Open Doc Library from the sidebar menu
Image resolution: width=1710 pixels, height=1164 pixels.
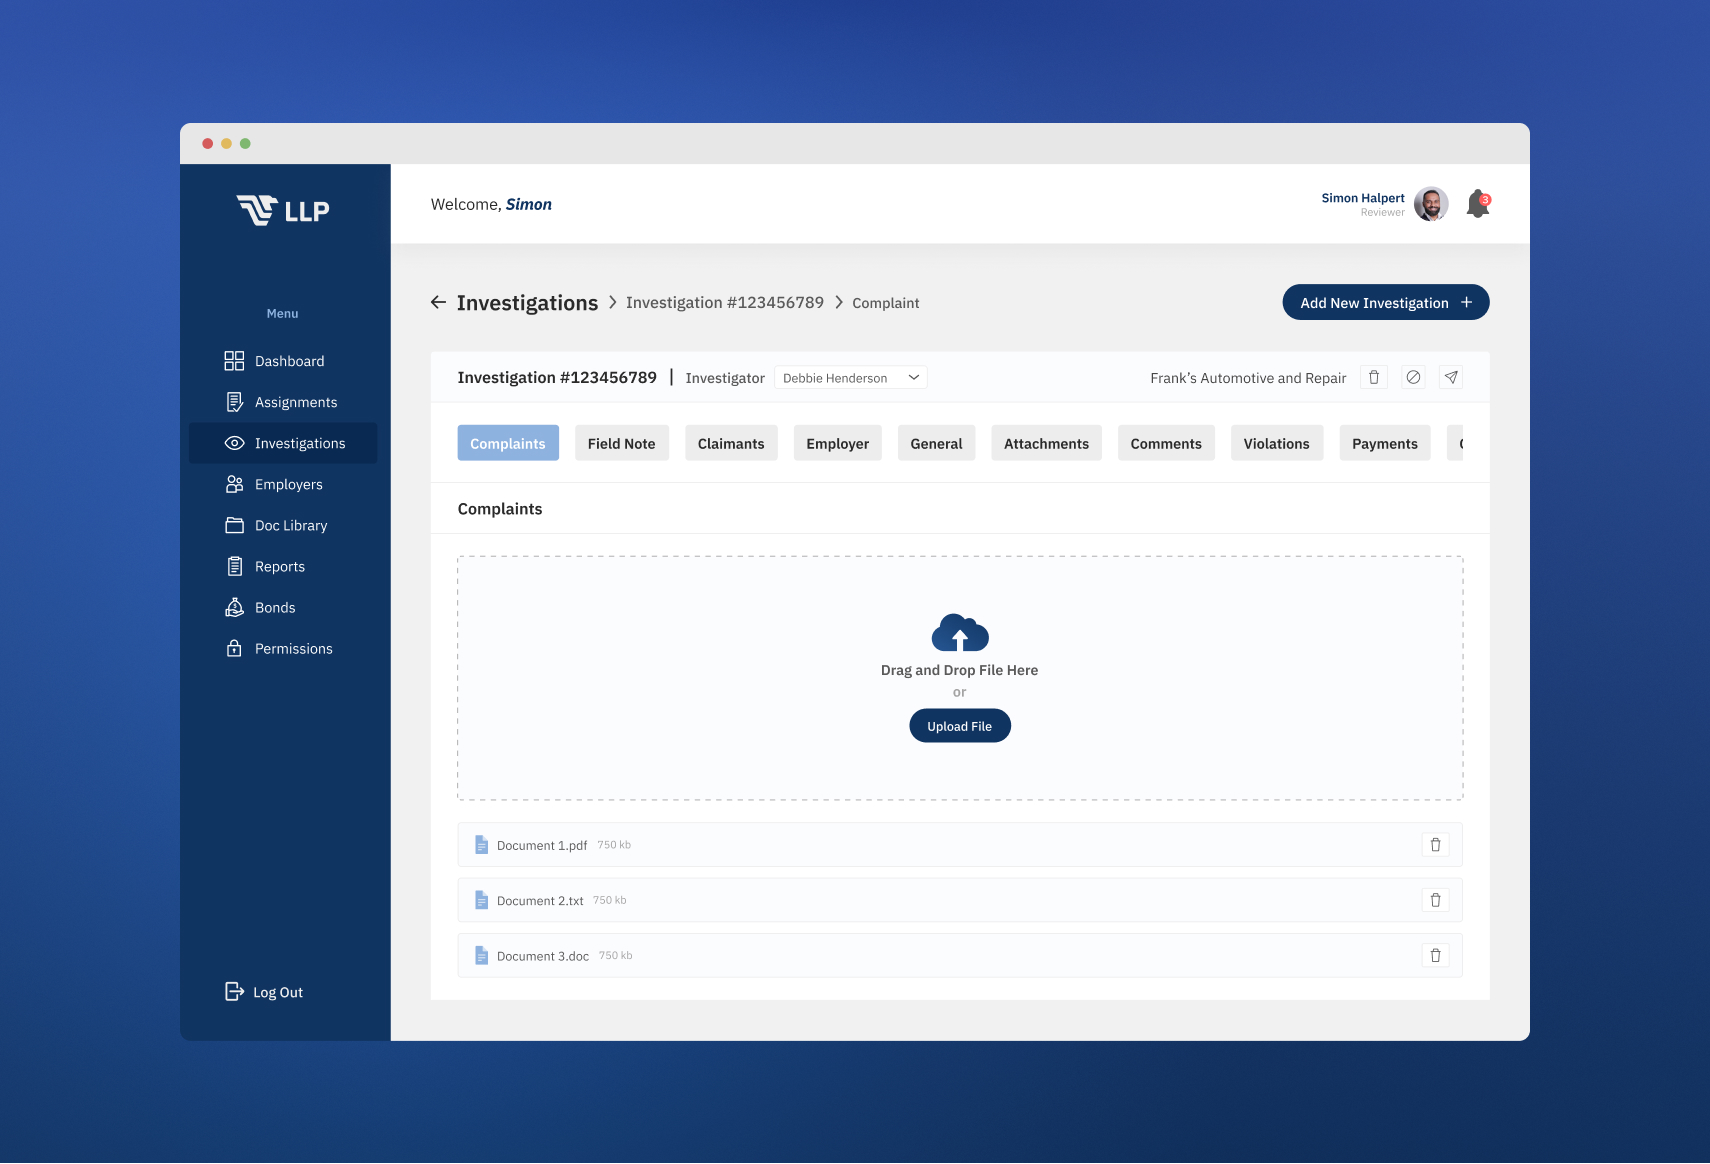pos(291,525)
